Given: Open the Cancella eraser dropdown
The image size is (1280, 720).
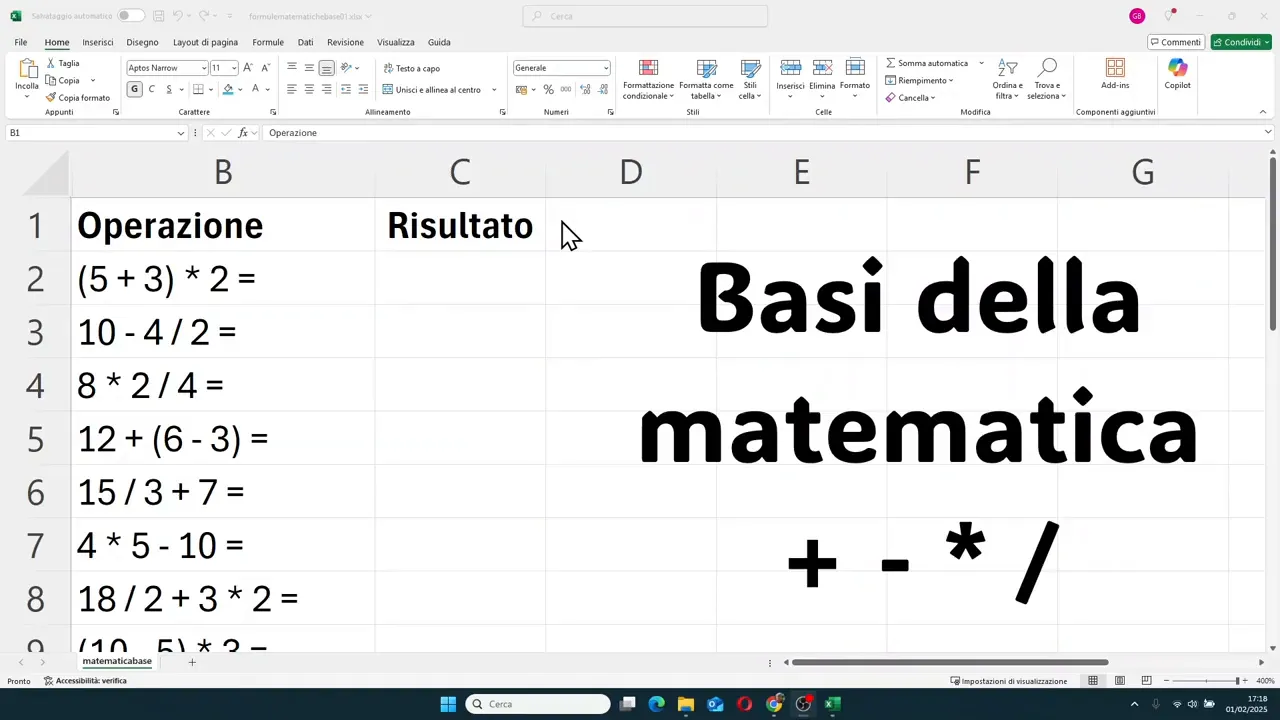Looking at the screenshot, I should [910, 98].
